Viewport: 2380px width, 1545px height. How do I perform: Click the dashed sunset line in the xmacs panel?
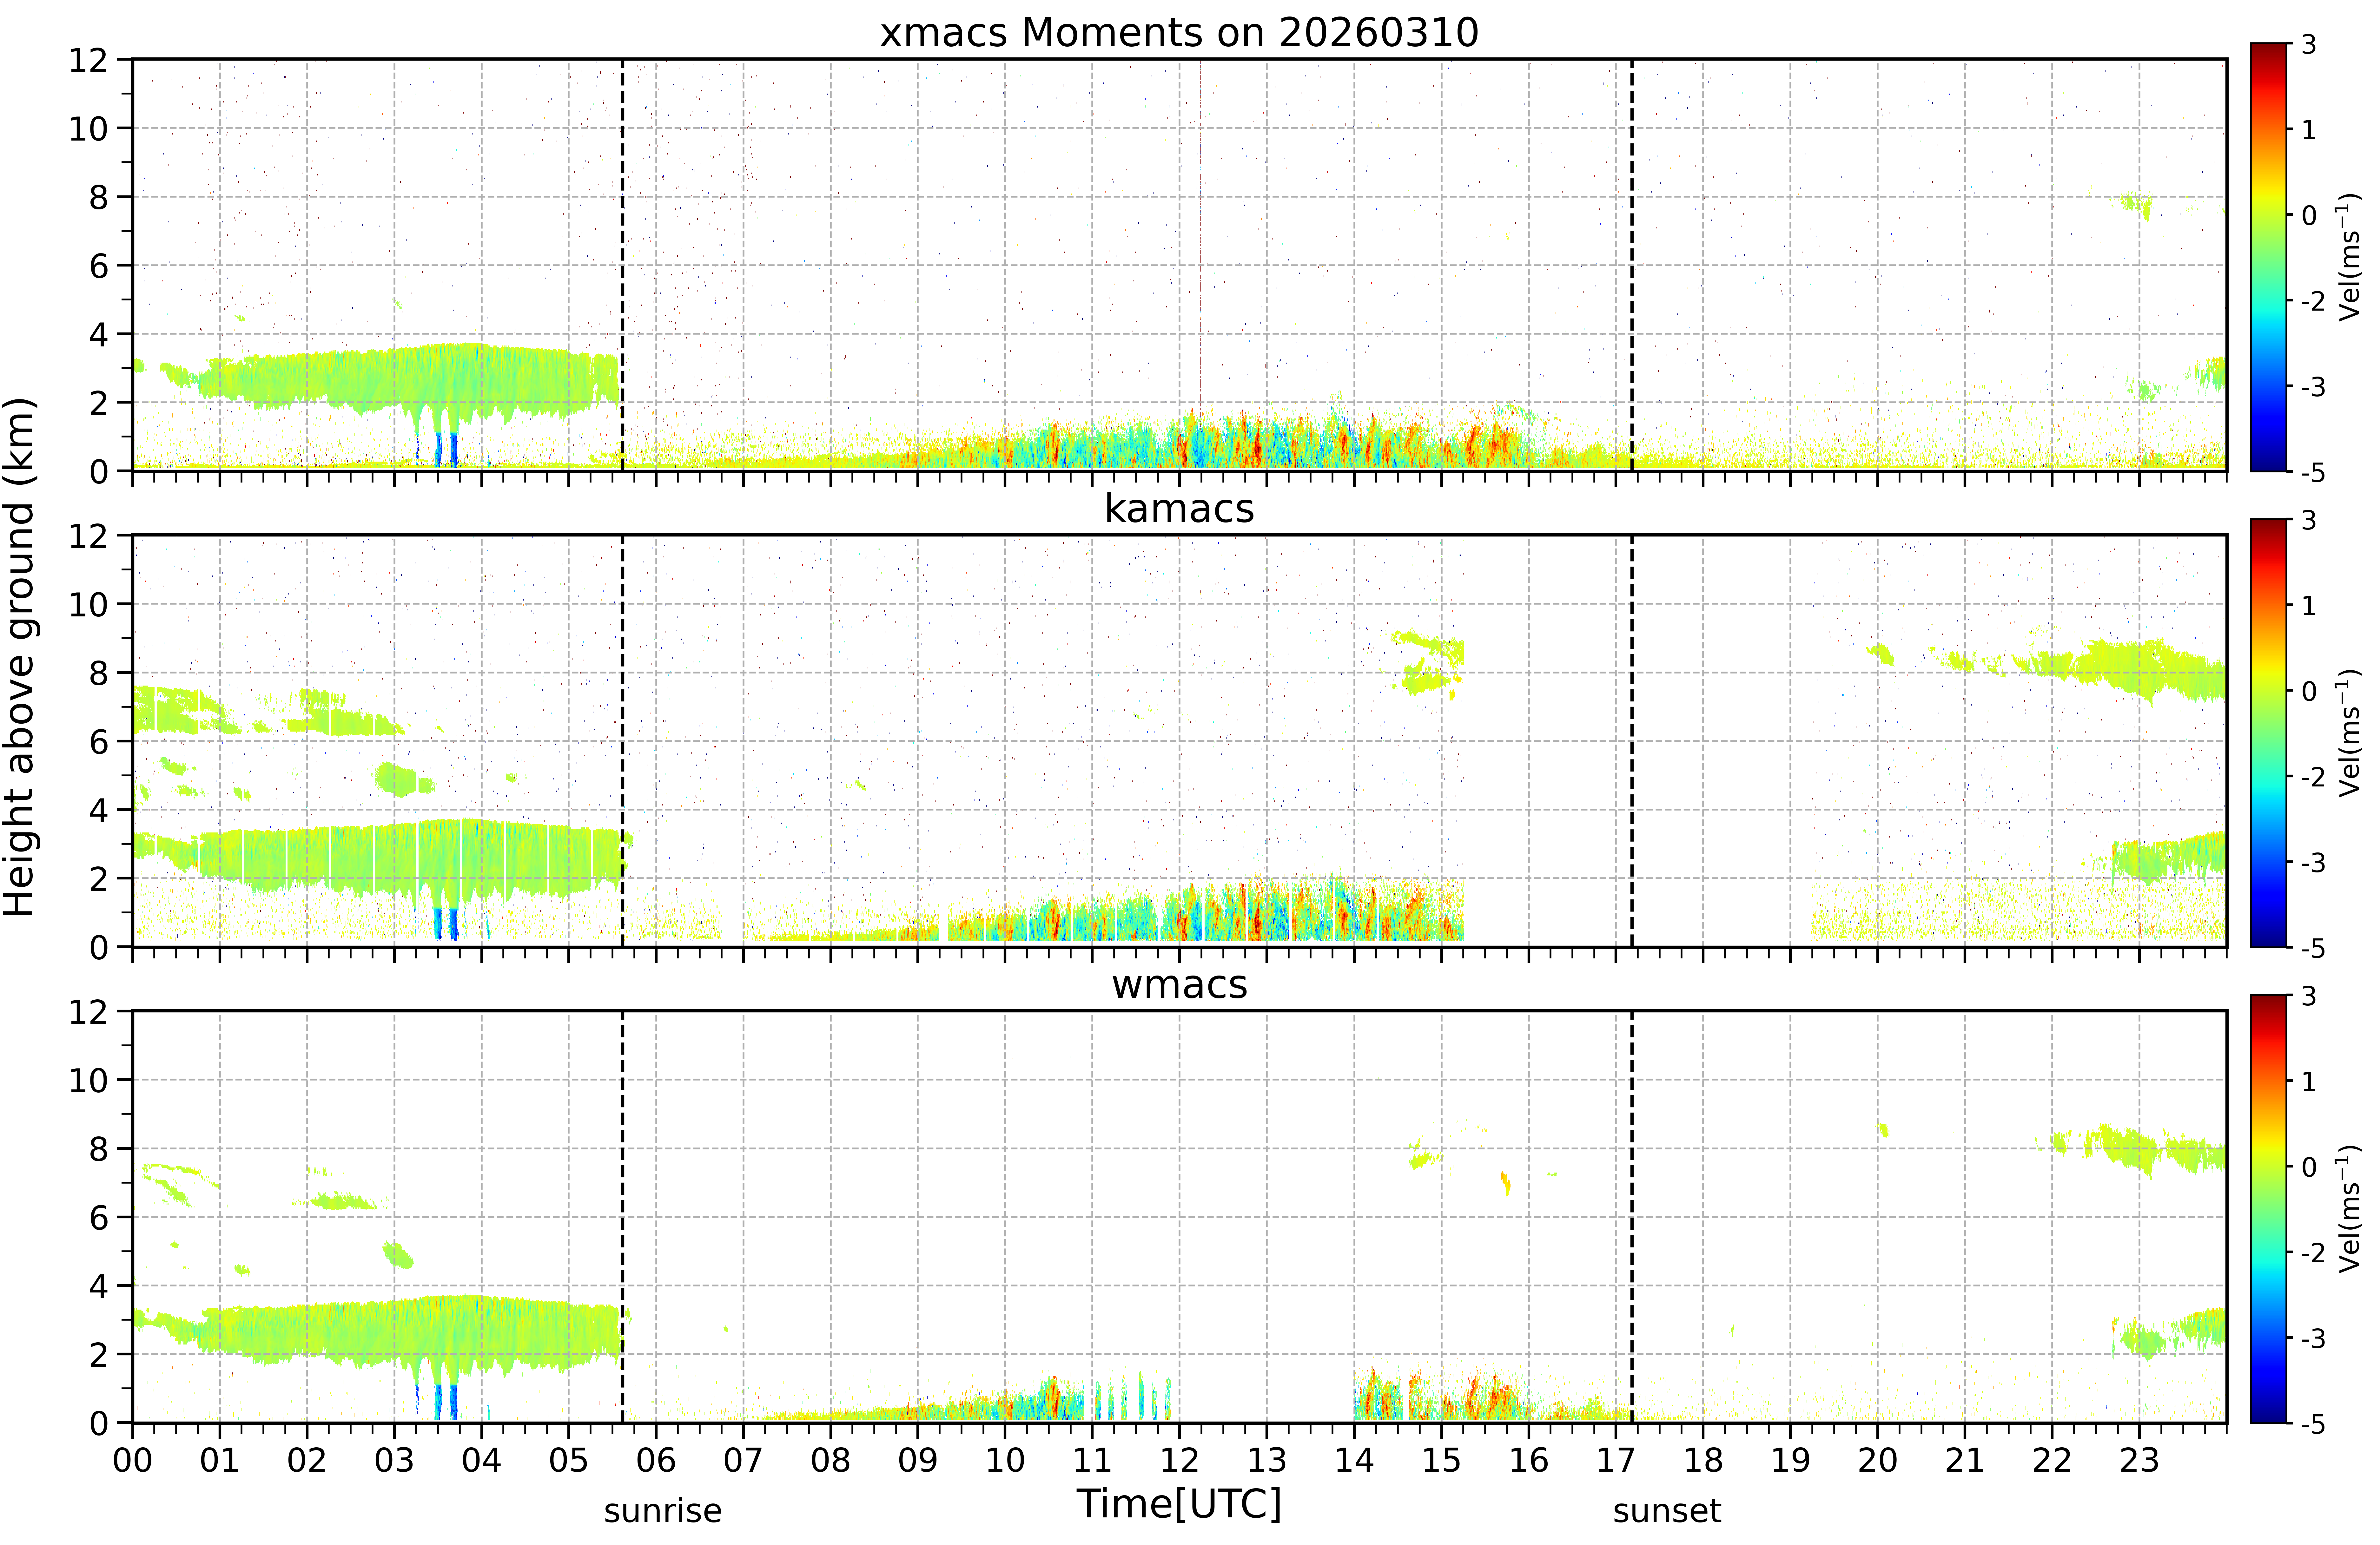(x=1632, y=265)
